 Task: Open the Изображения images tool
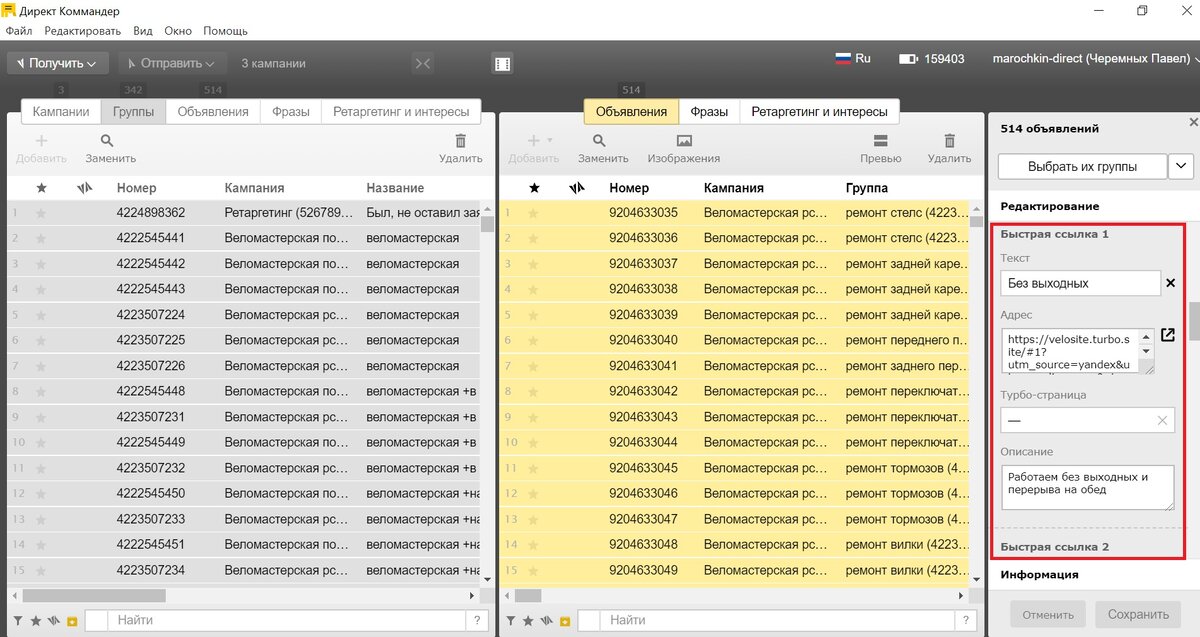pos(684,141)
